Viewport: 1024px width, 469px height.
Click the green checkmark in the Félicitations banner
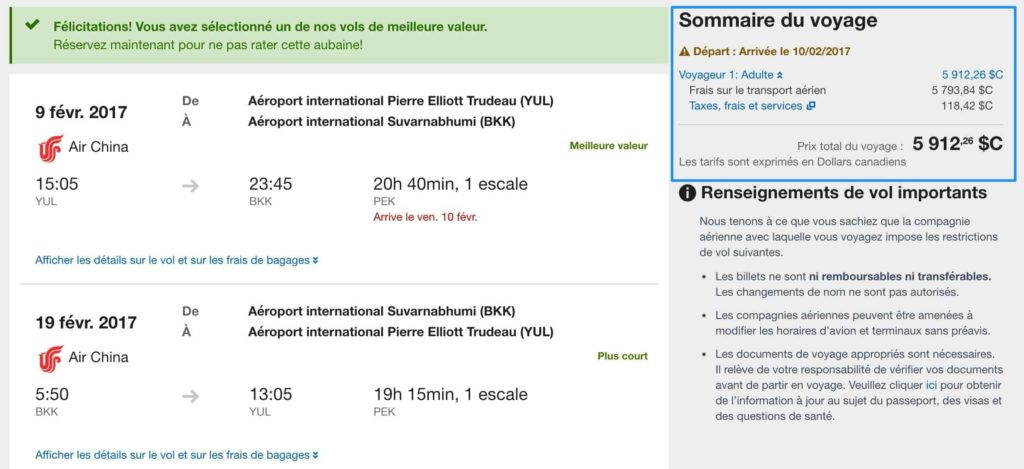coord(33,24)
